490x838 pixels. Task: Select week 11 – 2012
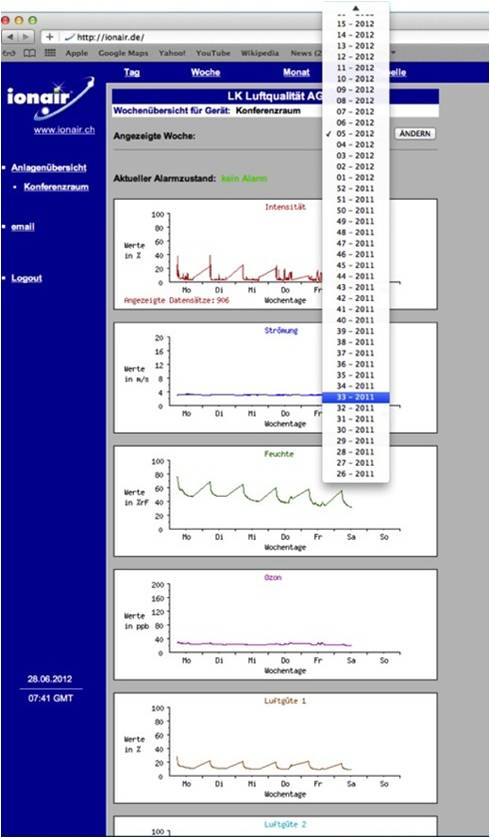point(356,68)
